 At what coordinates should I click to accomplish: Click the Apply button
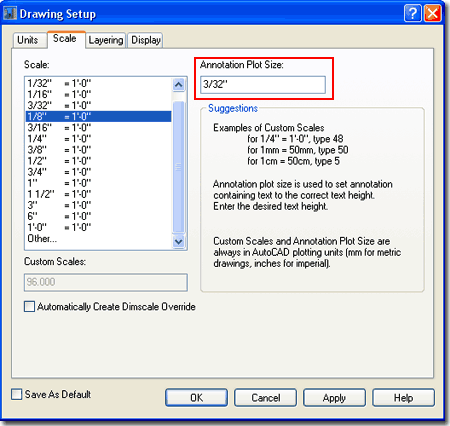coord(334,397)
